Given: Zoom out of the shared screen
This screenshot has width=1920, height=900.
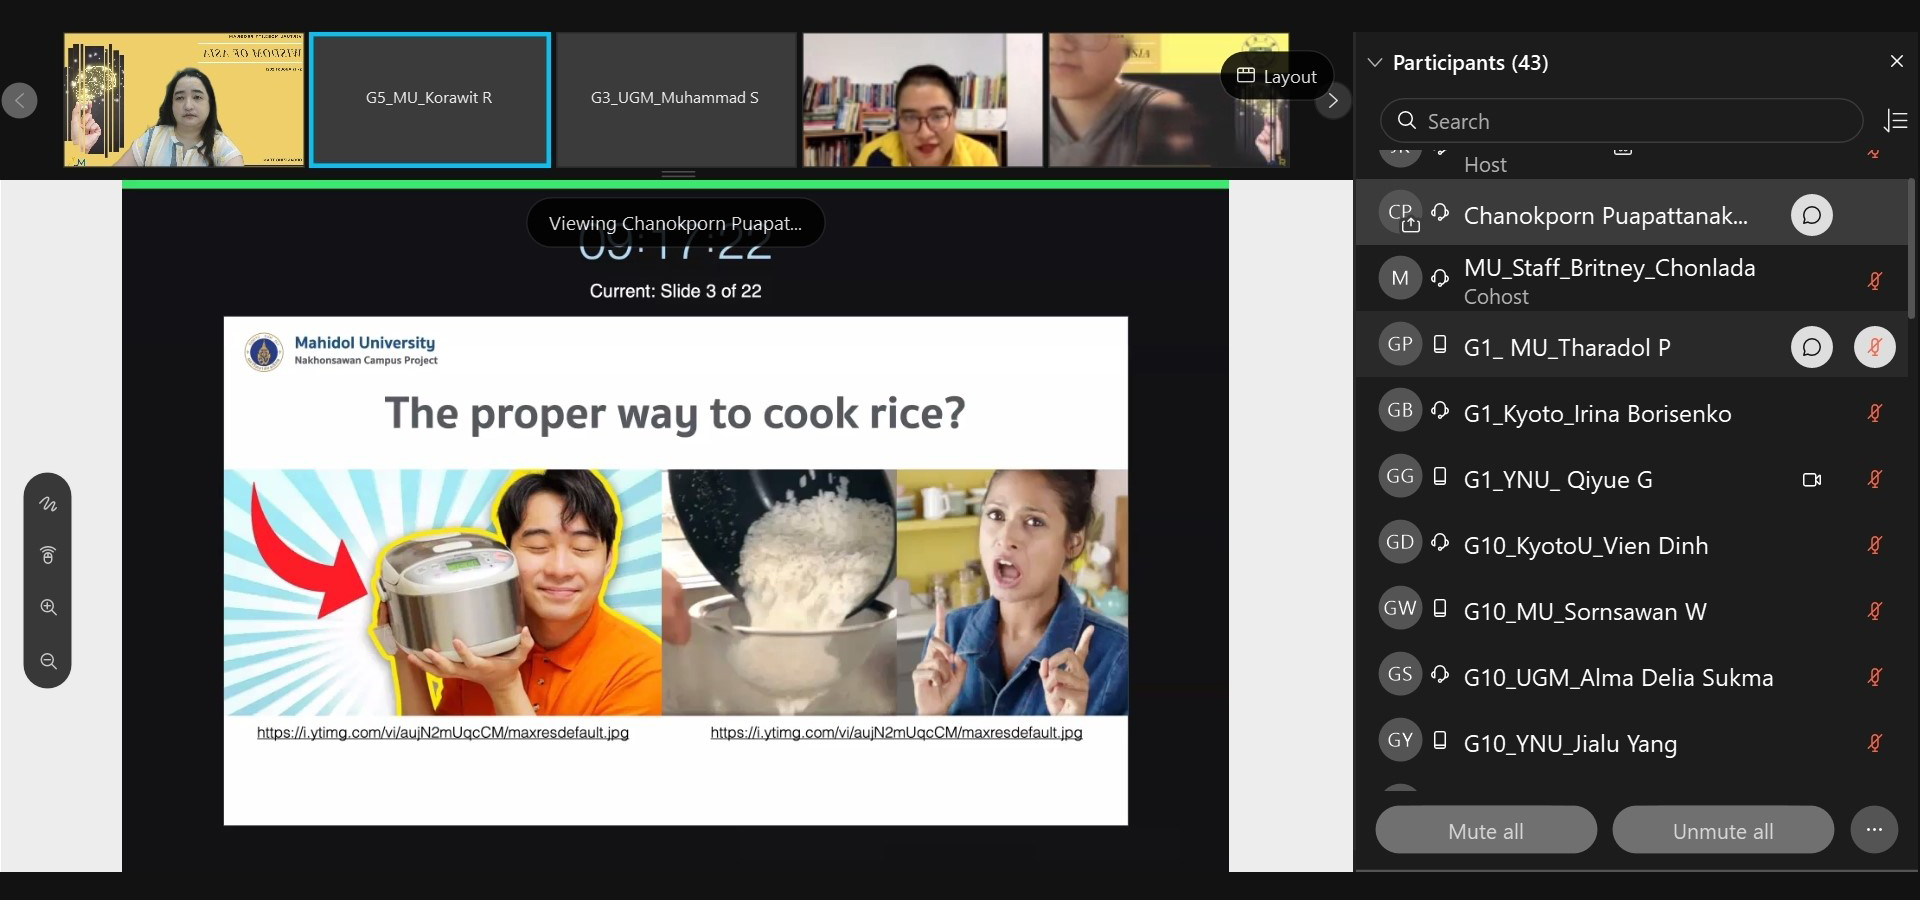Looking at the screenshot, I should click(x=48, y=661).
